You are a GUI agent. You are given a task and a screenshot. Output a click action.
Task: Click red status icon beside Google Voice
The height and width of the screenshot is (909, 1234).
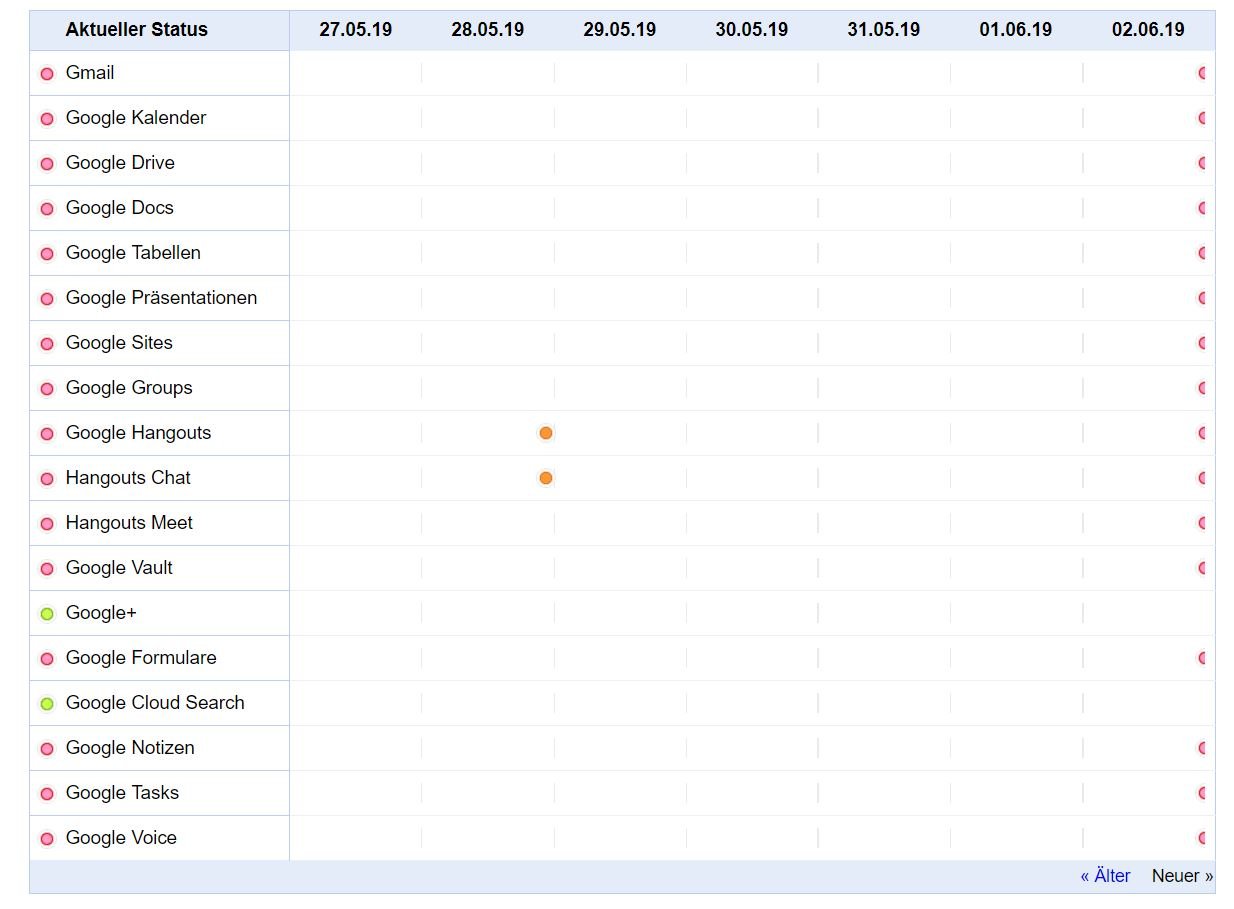[47, 839]
